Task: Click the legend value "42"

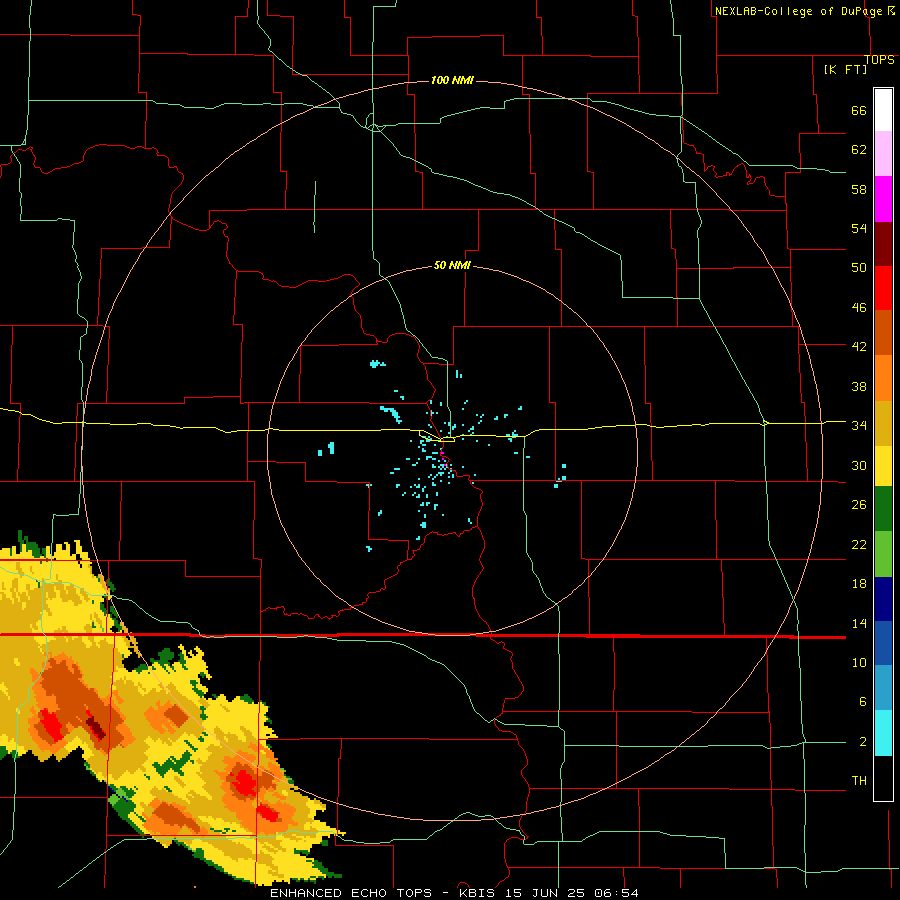Action: click(859, 346)
